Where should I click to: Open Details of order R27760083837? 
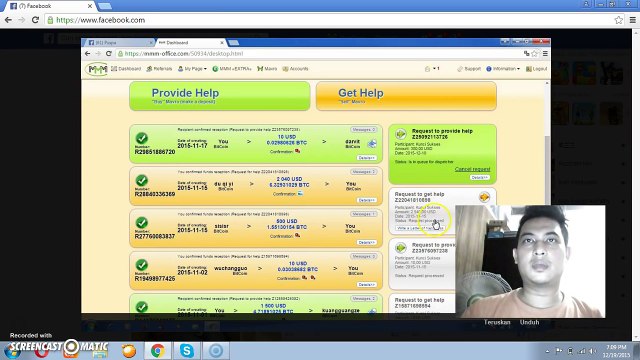point(367,242)
